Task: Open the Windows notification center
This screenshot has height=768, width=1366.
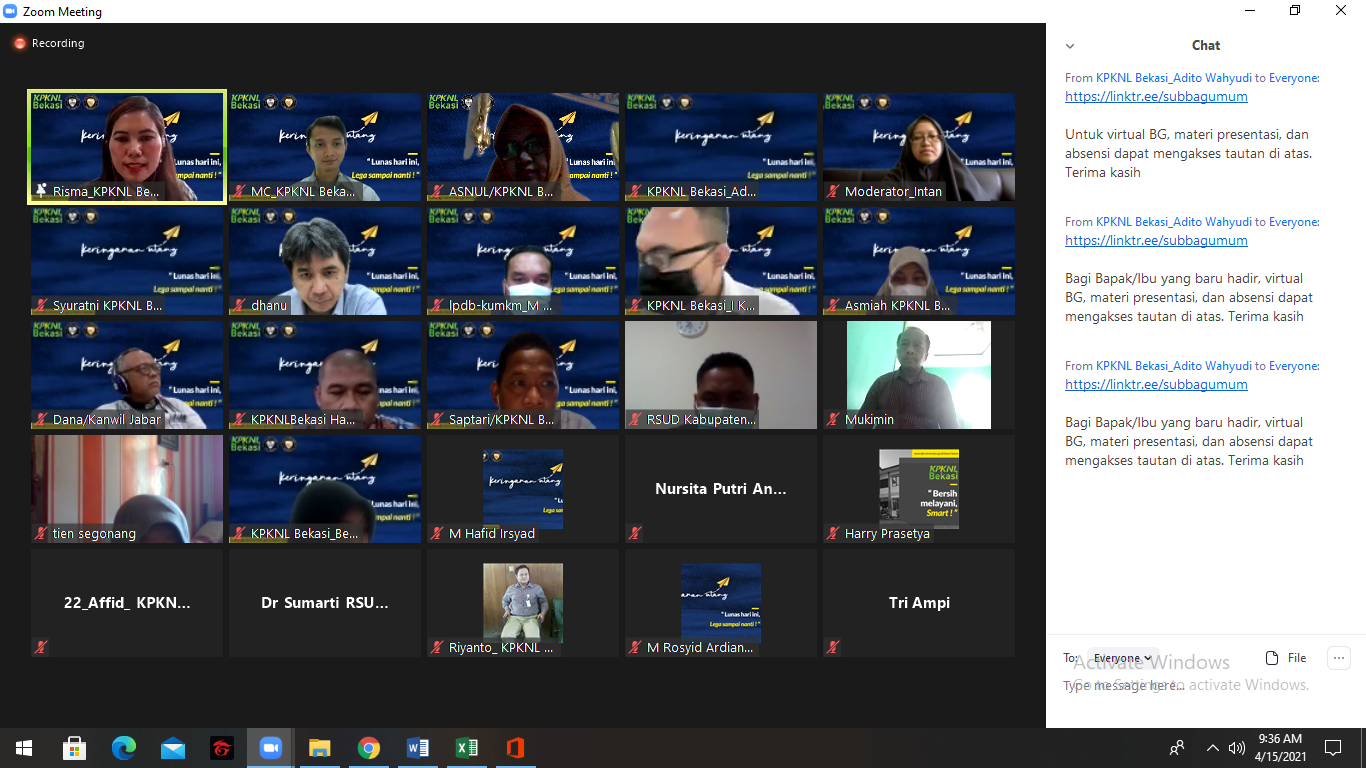Action: (x=1332, y=748)
